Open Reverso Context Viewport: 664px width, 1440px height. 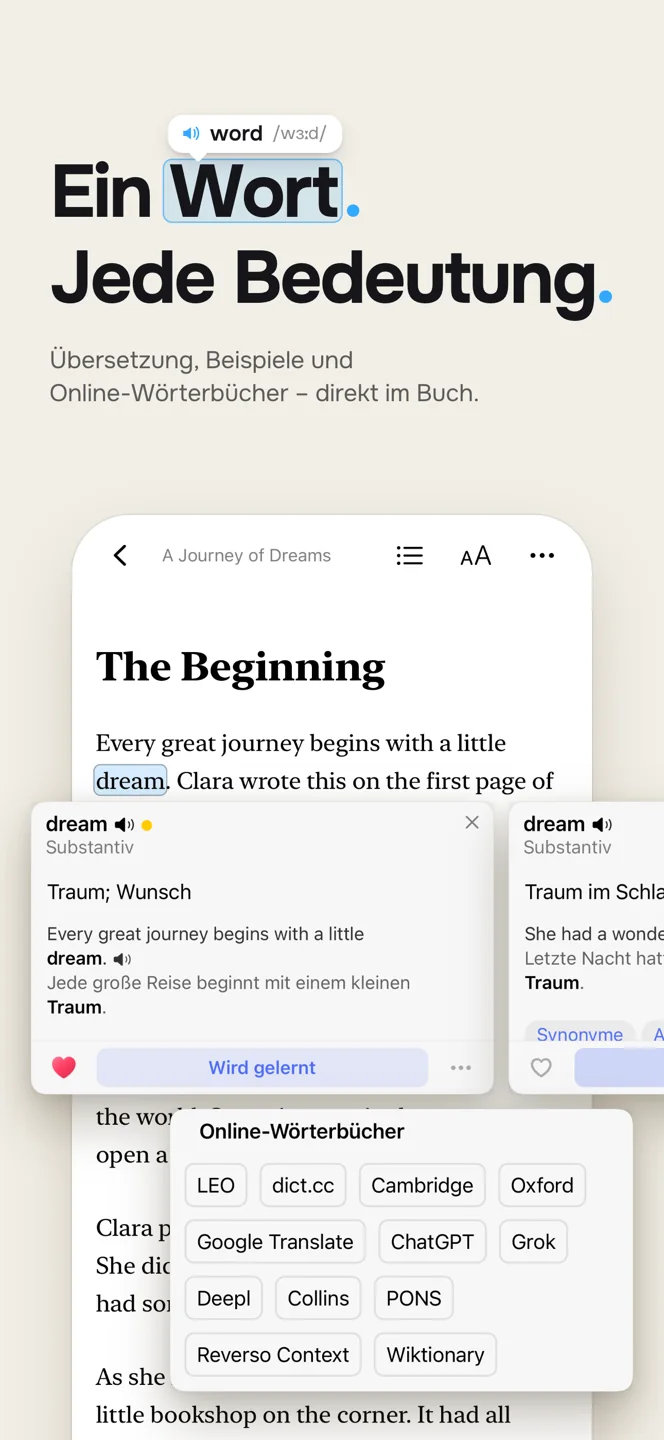[273, 1355]
